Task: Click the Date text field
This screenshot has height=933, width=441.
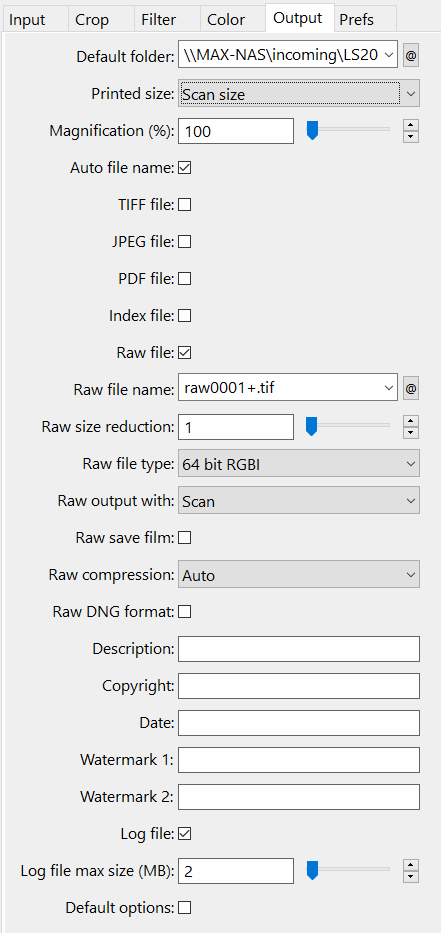Action: [x=299, y=723]
